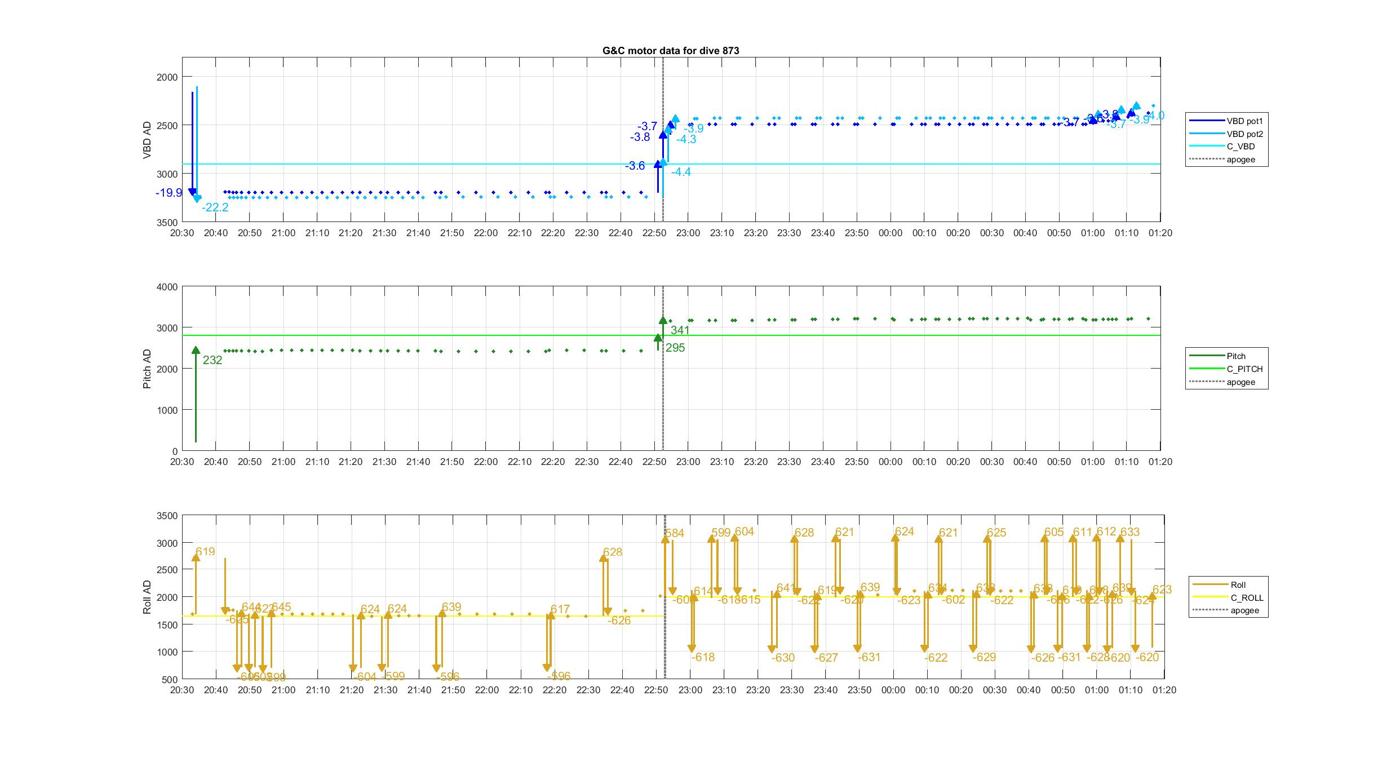Click the '-22.2' VBD data label

pos(215,208)
